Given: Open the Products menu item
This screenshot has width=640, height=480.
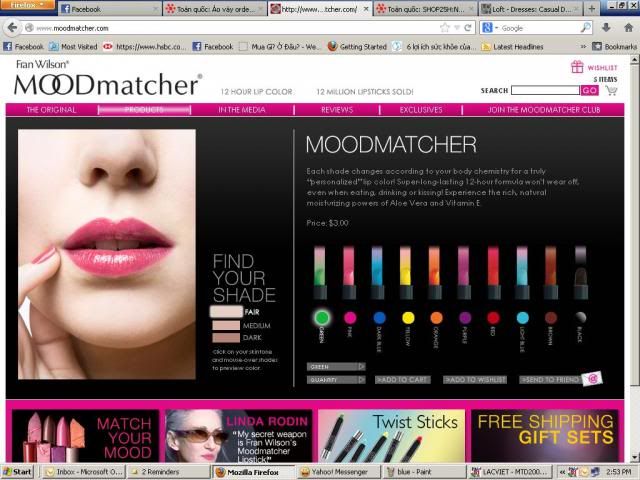Looking at the screenshot, I should [x=144, y=109].
